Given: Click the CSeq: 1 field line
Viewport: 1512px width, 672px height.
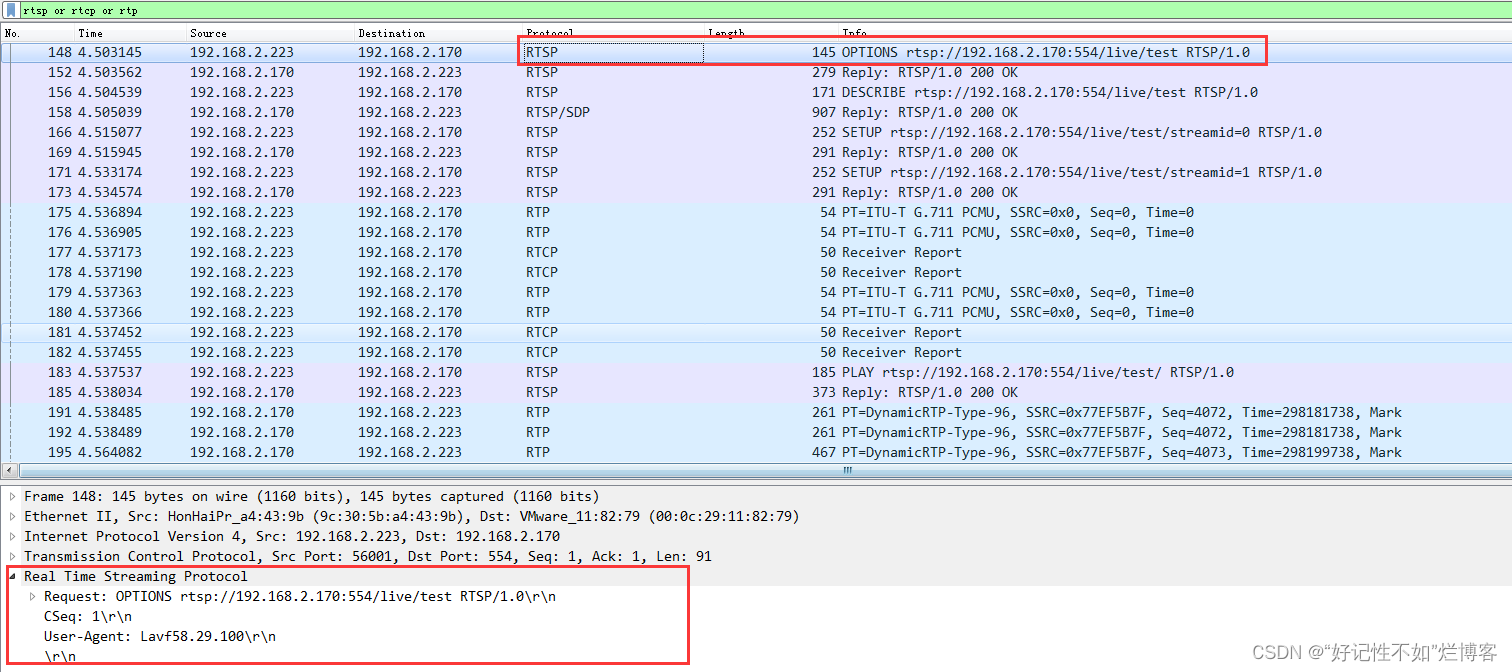Looking at the screenshot, I should 88,617.
